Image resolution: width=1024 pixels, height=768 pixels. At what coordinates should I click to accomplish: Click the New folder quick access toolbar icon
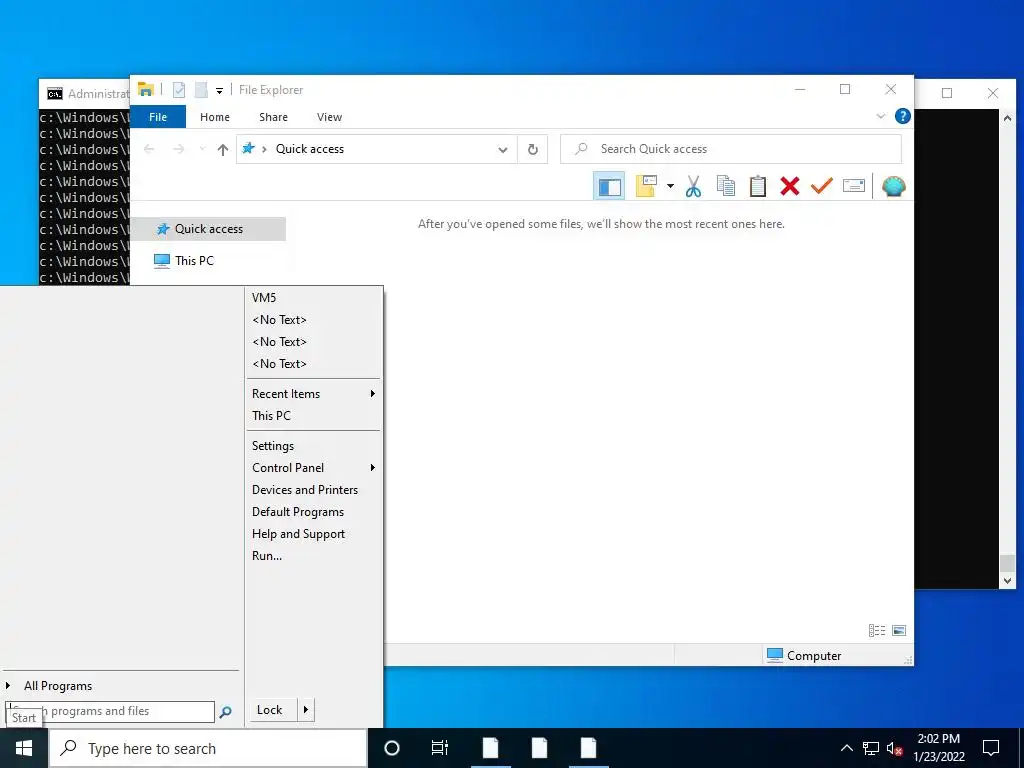[201, 89]
